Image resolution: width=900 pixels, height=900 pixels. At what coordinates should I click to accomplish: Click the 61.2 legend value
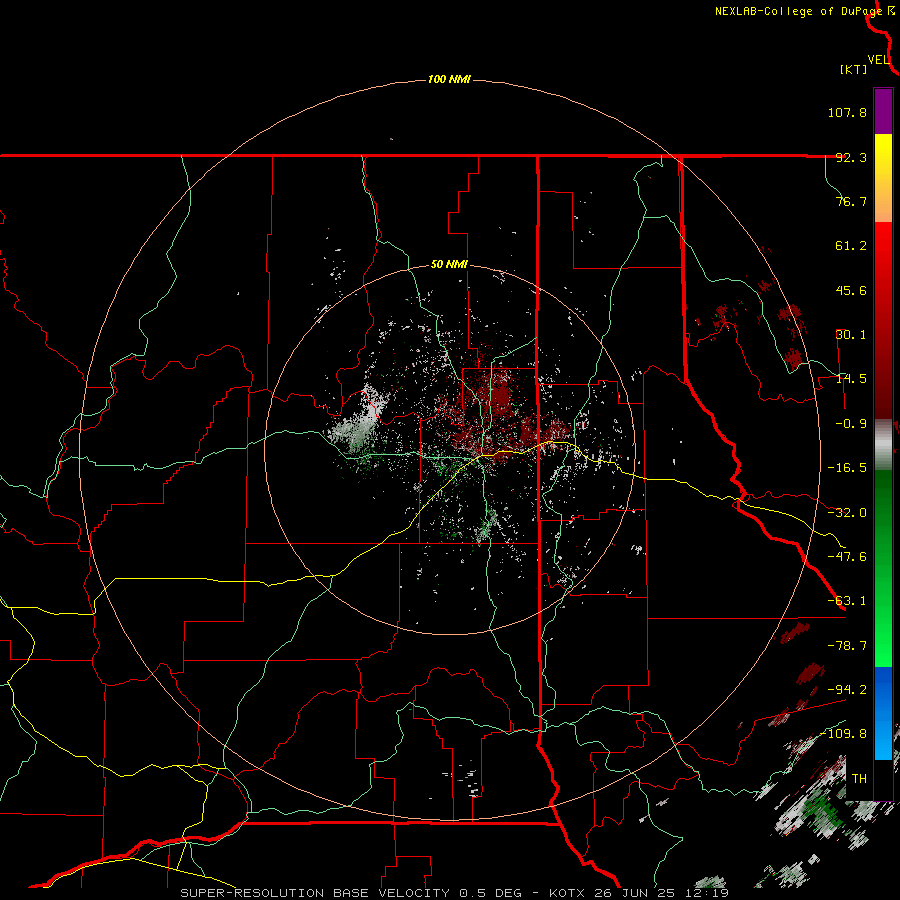(x=851, y=246)
